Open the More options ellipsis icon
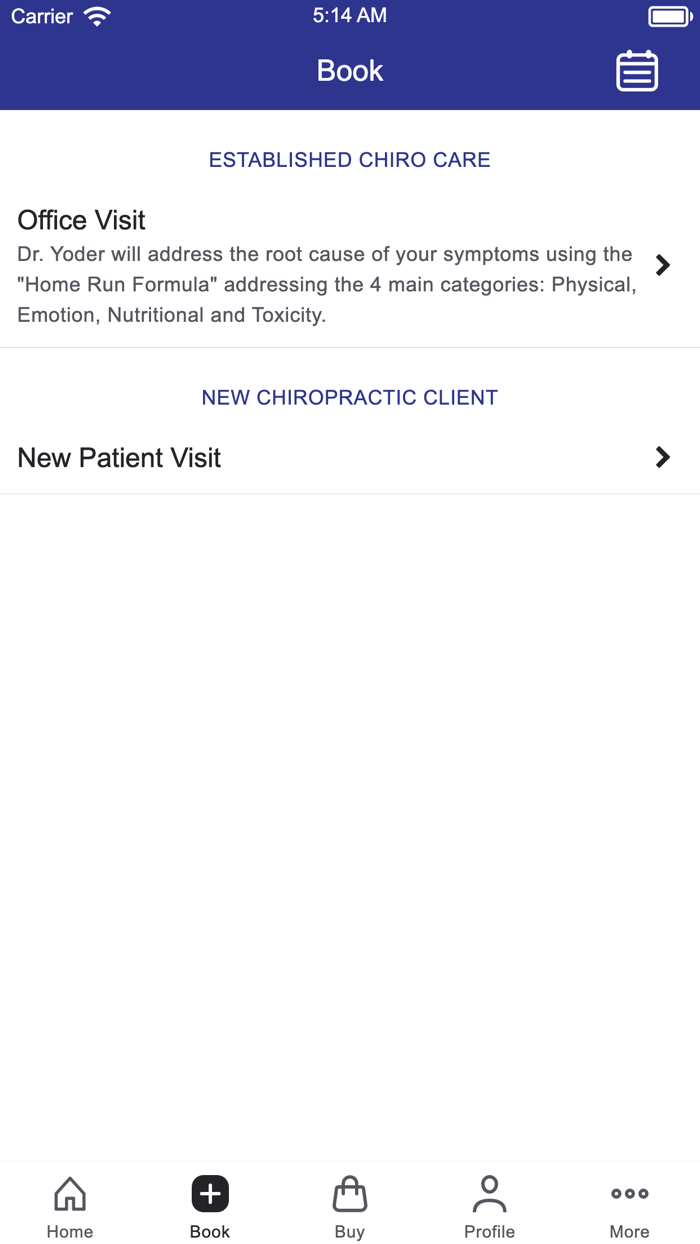 point(629,1192)
